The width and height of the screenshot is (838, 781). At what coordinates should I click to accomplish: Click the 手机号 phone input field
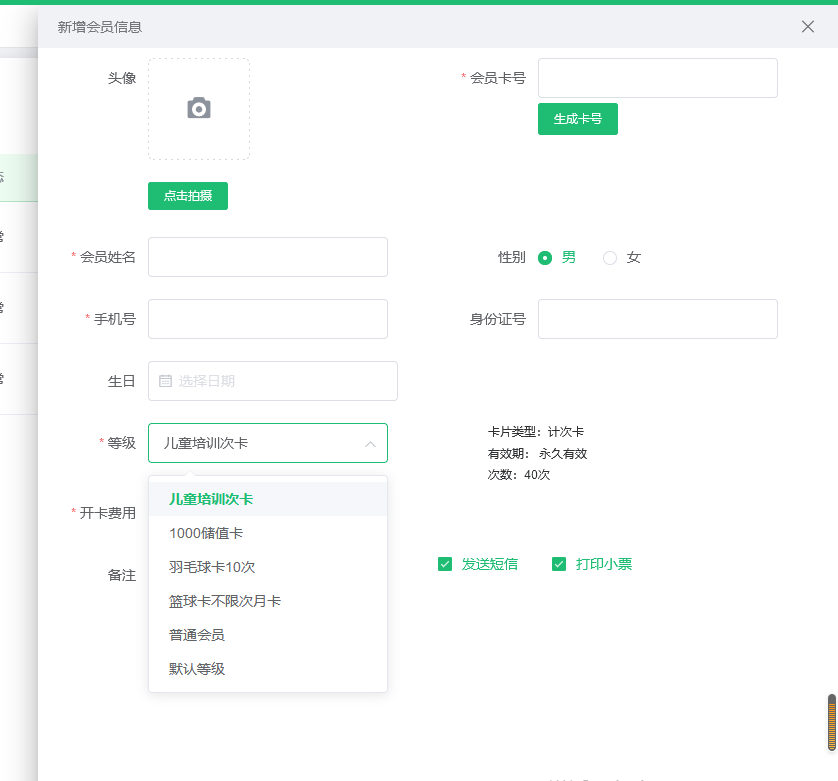pos(267,319)
